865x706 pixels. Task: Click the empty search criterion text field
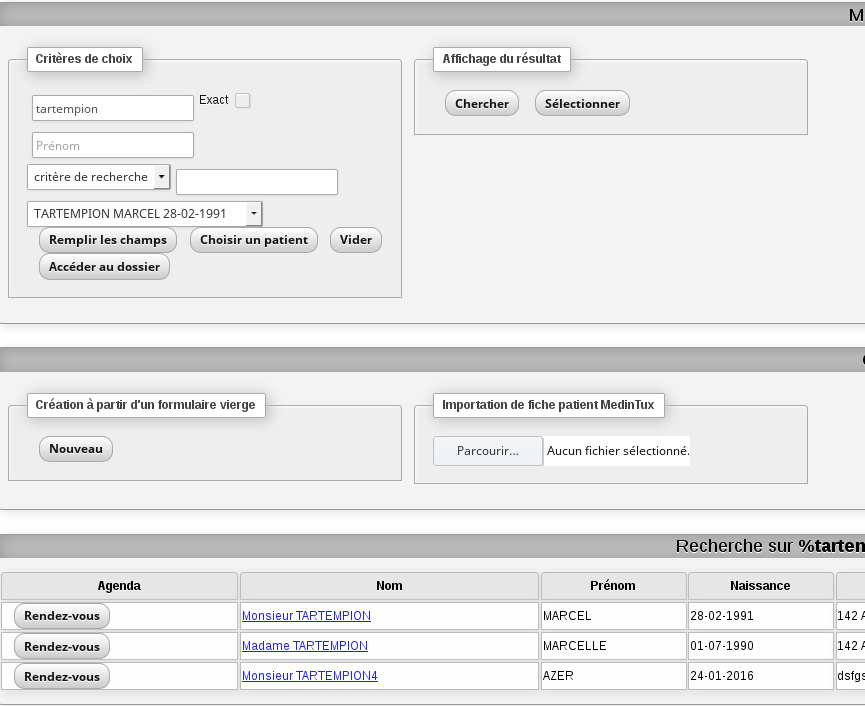click(x=256, y=182)
